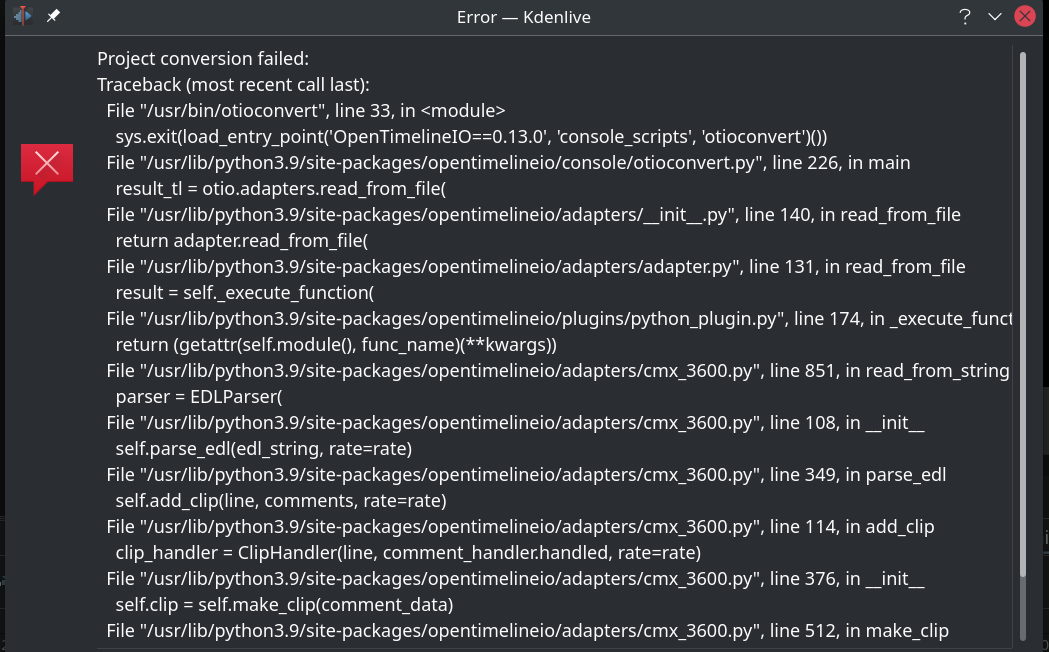Viewport: 1049px width, 652px height.
Task: Click the adapter.py line 131 entry
Action: 536,267
